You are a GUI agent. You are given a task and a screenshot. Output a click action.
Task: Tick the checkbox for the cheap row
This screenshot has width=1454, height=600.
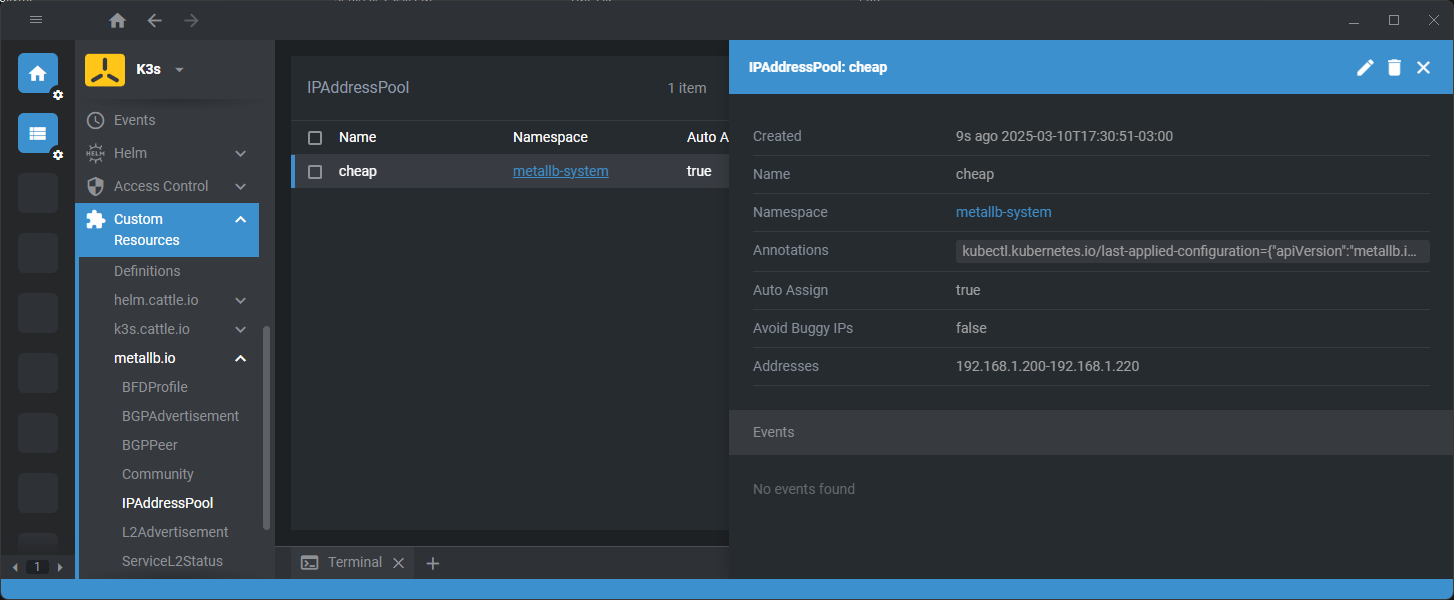pos(315,172)
